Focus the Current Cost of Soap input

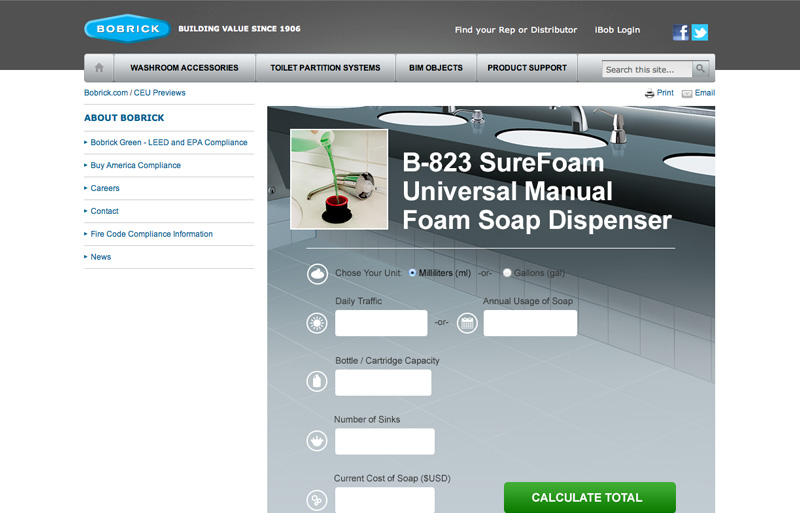pos(385,500)
